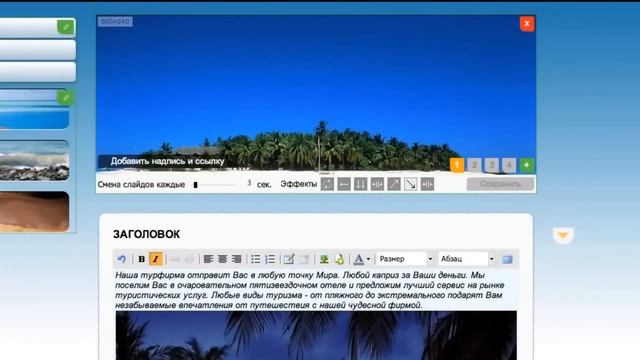Click the second blank sidebar item
Image resolution: width=640 pixels, height=360 pixels.
(38, 50)
